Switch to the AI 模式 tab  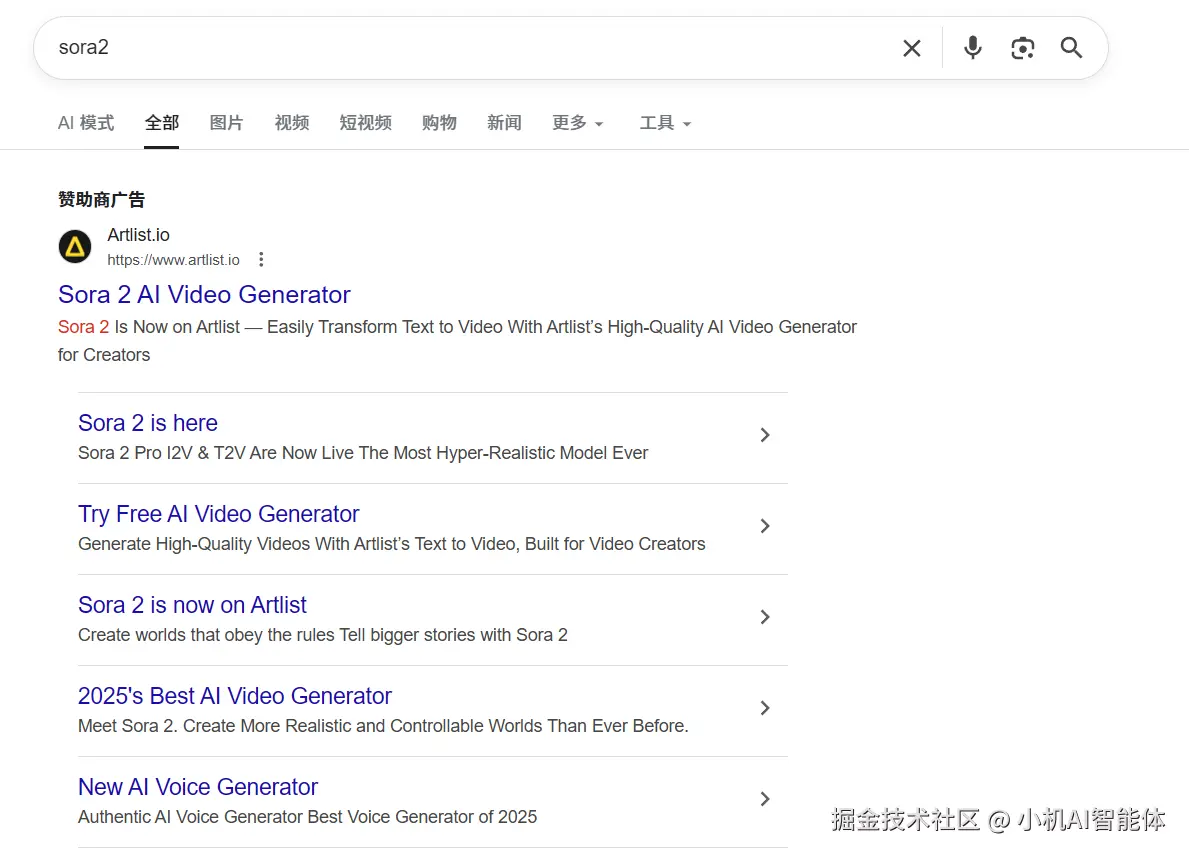click(86, 123)
